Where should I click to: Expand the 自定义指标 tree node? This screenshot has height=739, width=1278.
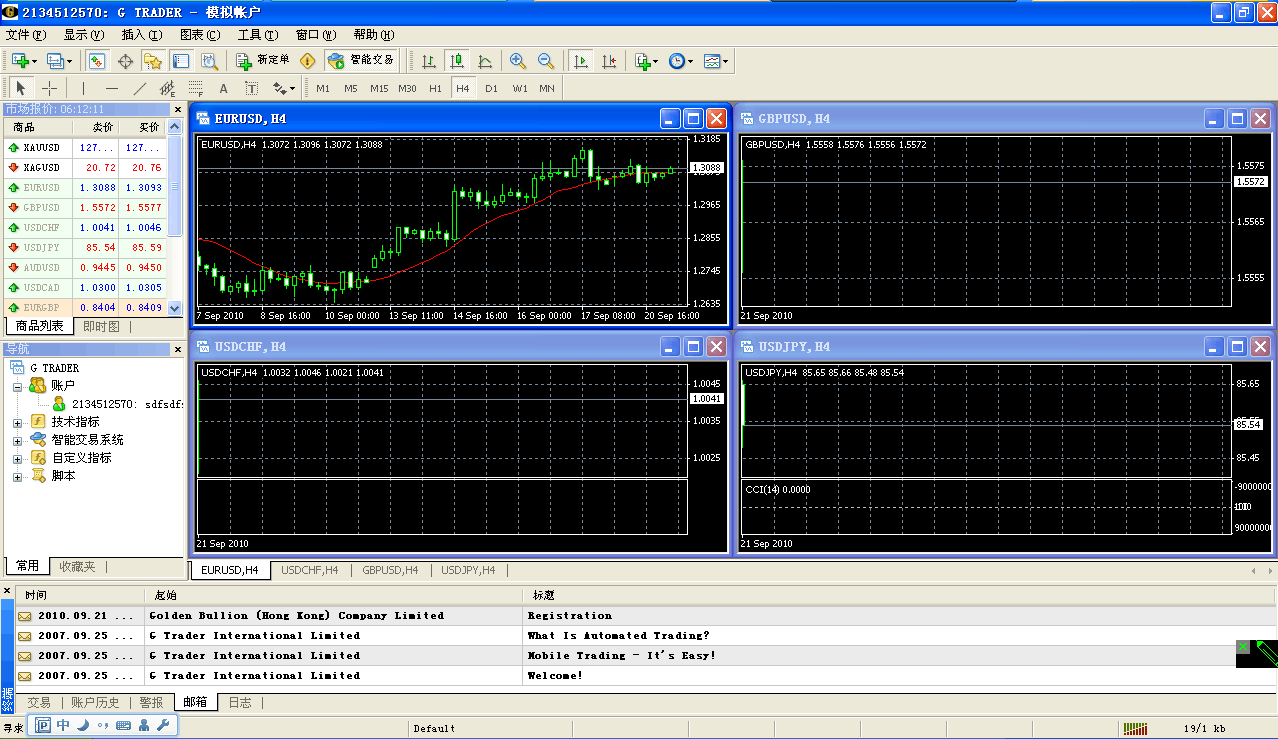coord(17,459)
